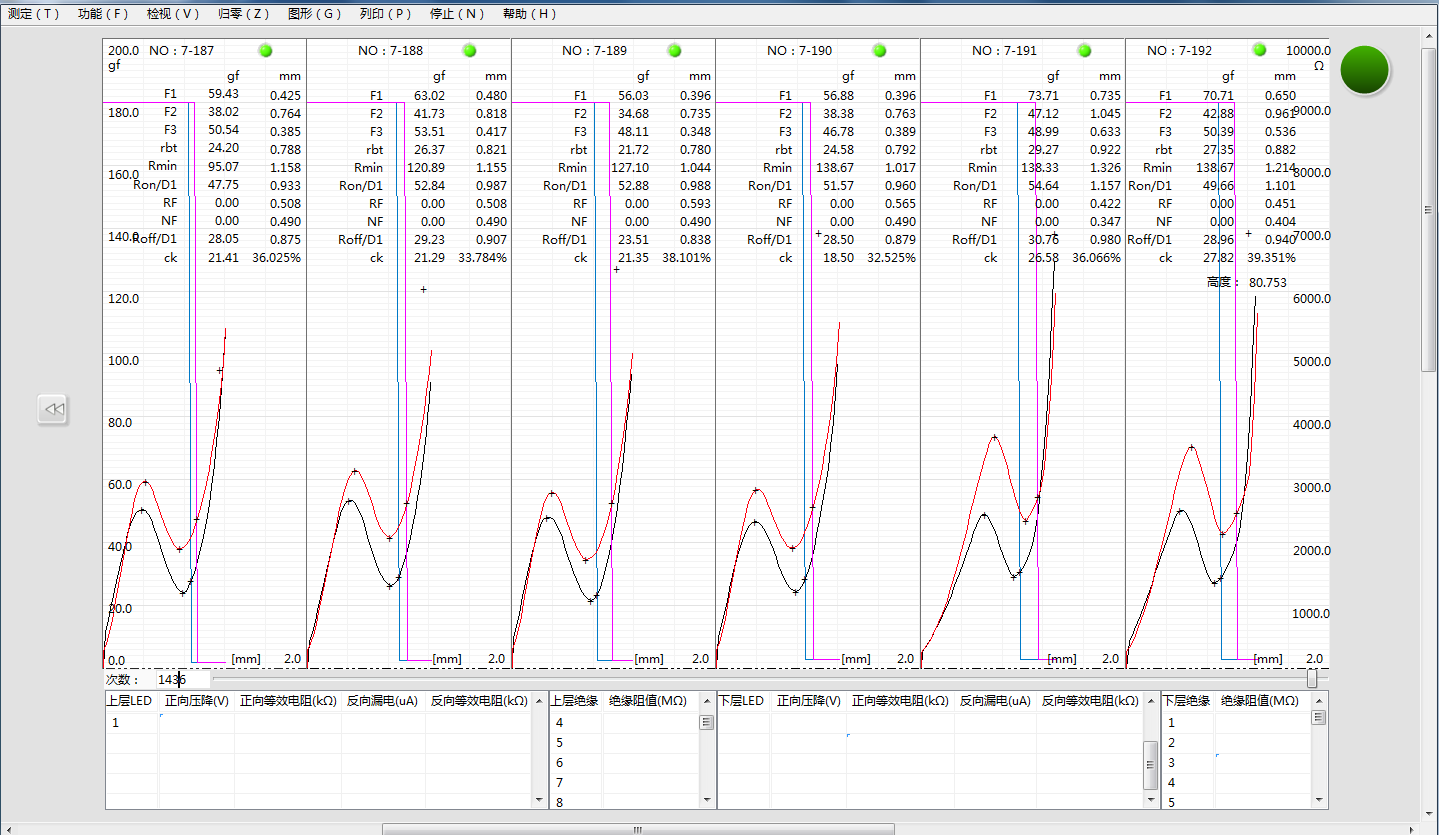Screen dimensions: 1439x835
Task: Click the 停止(N) menu item
Action: tap(457, 14)
